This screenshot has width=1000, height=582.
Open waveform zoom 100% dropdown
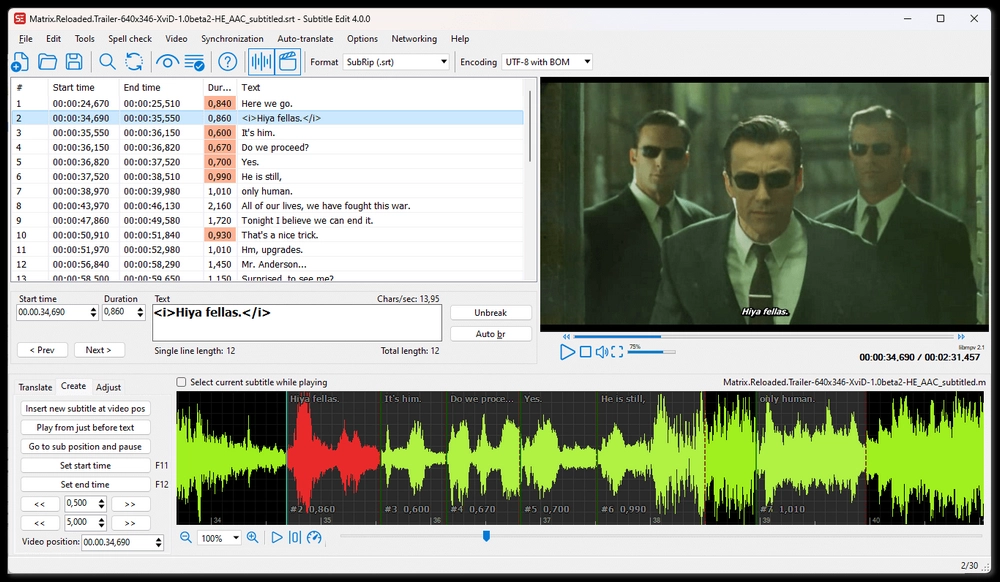(x=219, y=538)
